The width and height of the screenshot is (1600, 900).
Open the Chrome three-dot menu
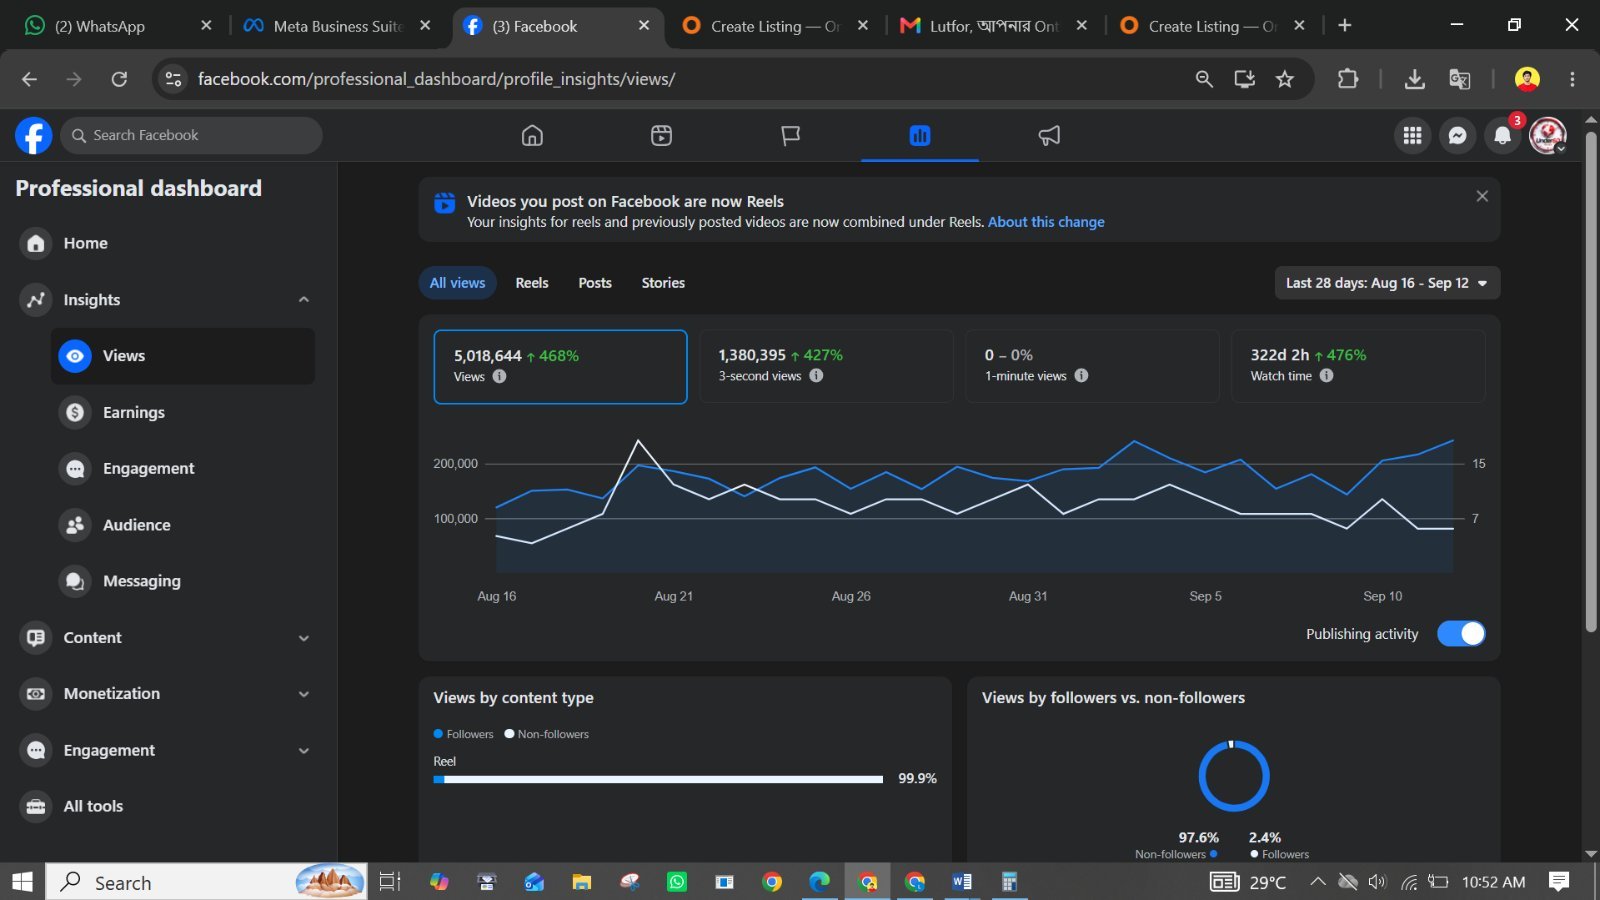[1572, 79]
